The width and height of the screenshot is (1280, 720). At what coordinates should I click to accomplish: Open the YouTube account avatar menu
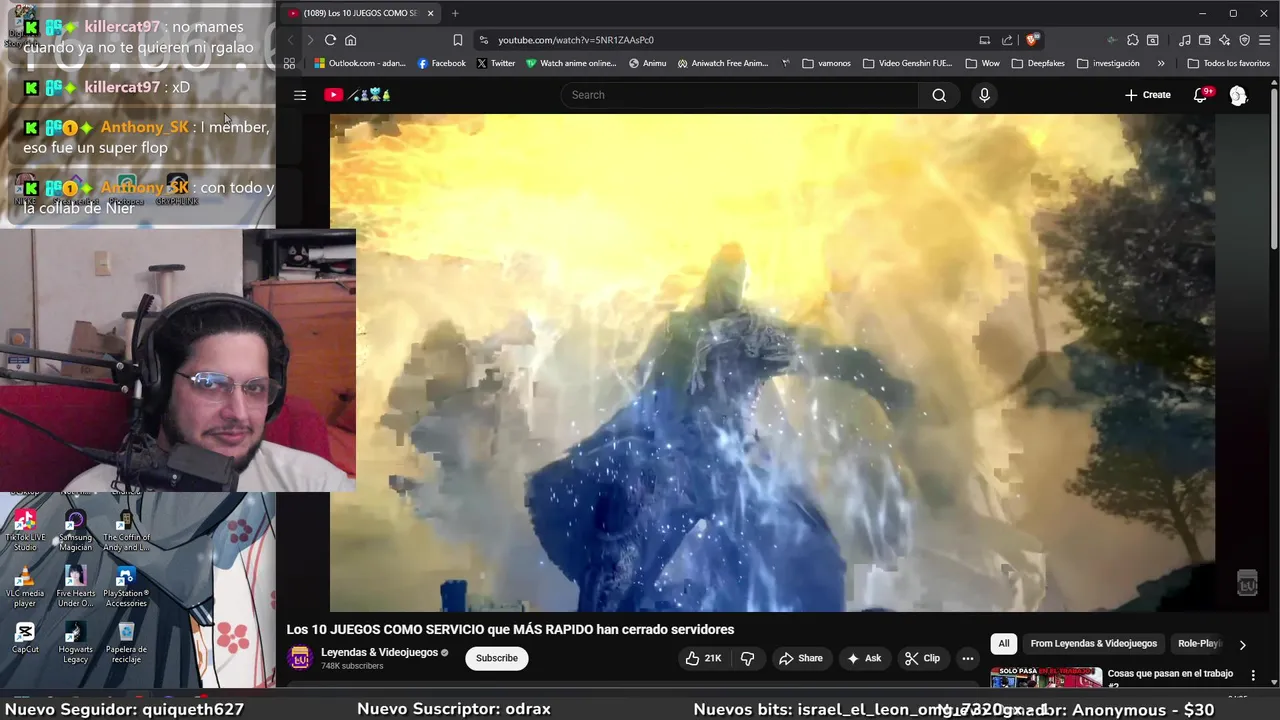(1239, 95)
